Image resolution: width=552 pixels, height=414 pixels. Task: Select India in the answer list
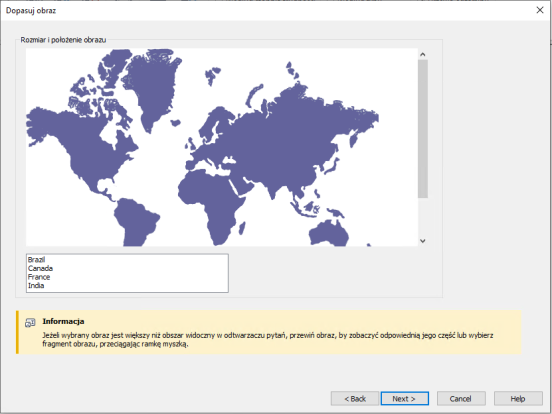(36, 286)
